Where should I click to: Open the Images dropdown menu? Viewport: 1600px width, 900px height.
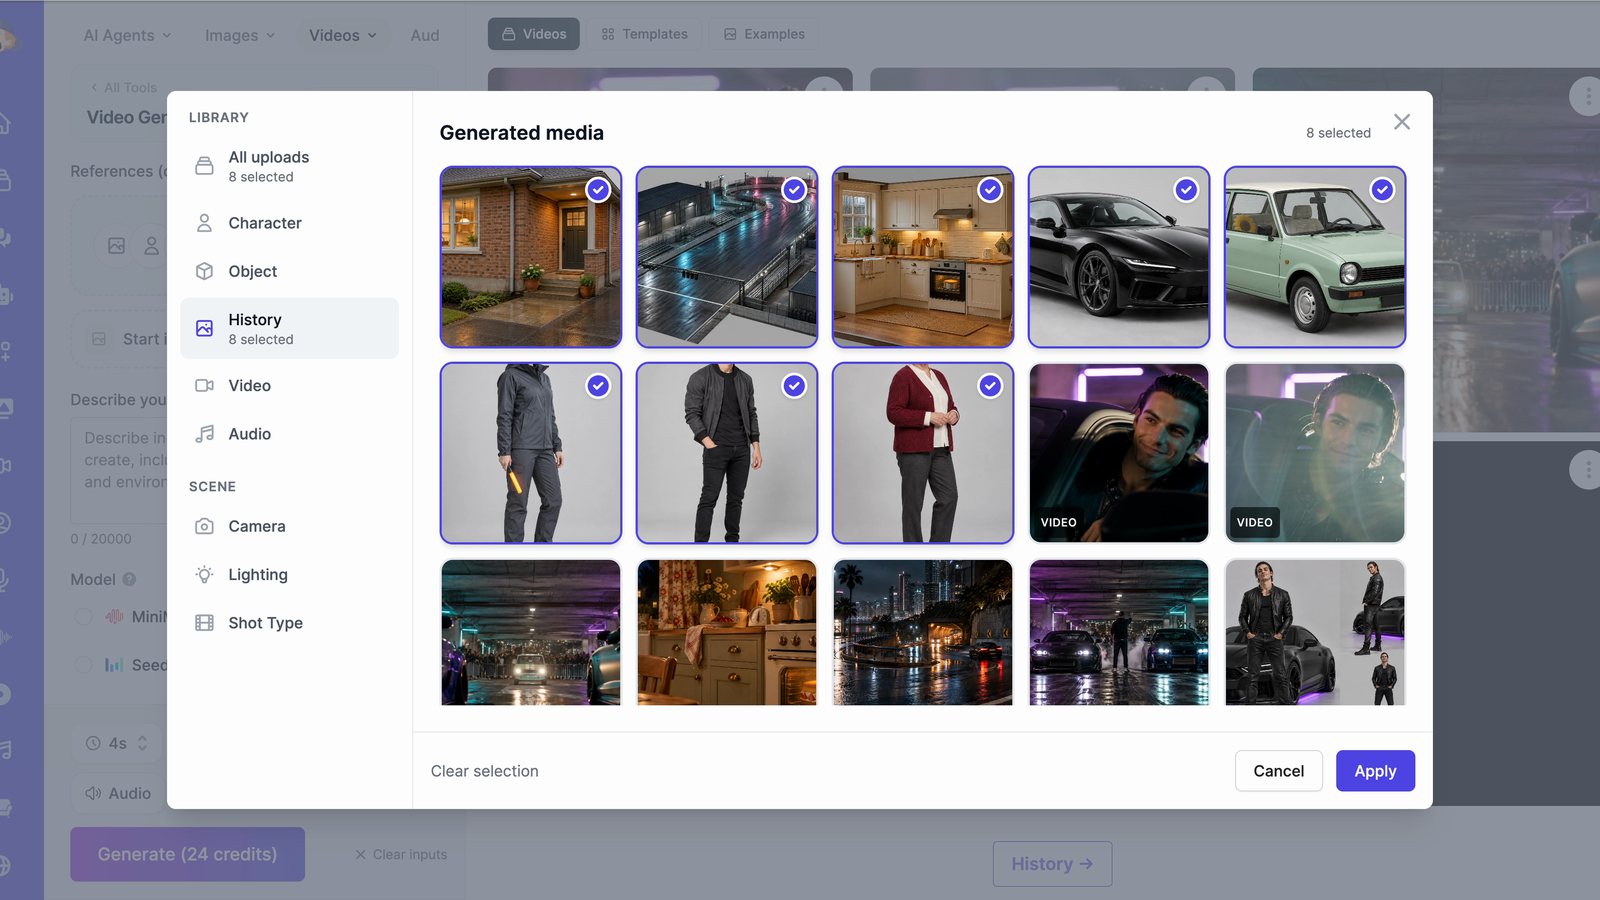240,35
